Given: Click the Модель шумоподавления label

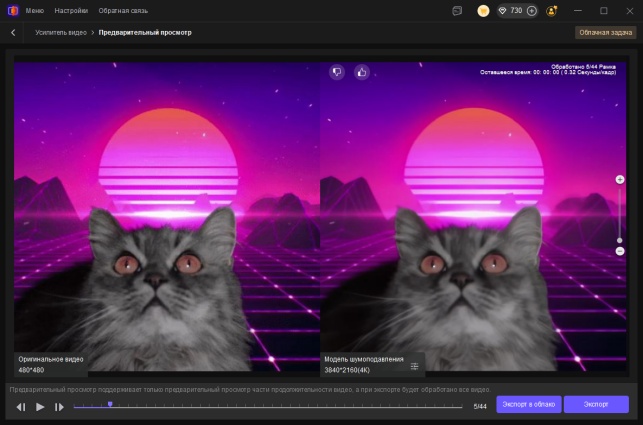Looking at the screenshot, I should coord(364,359).
